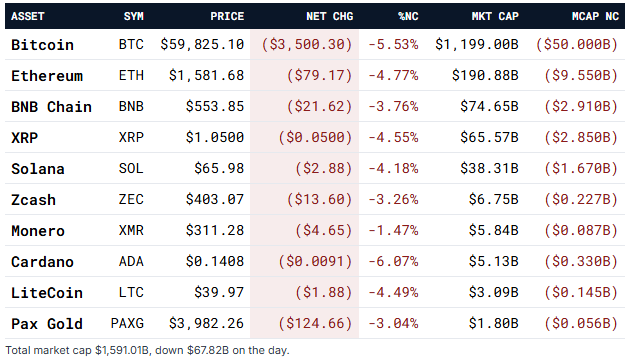The image size is (629, 360).
Task: Select the %NC column header
Action: (408, 16)
